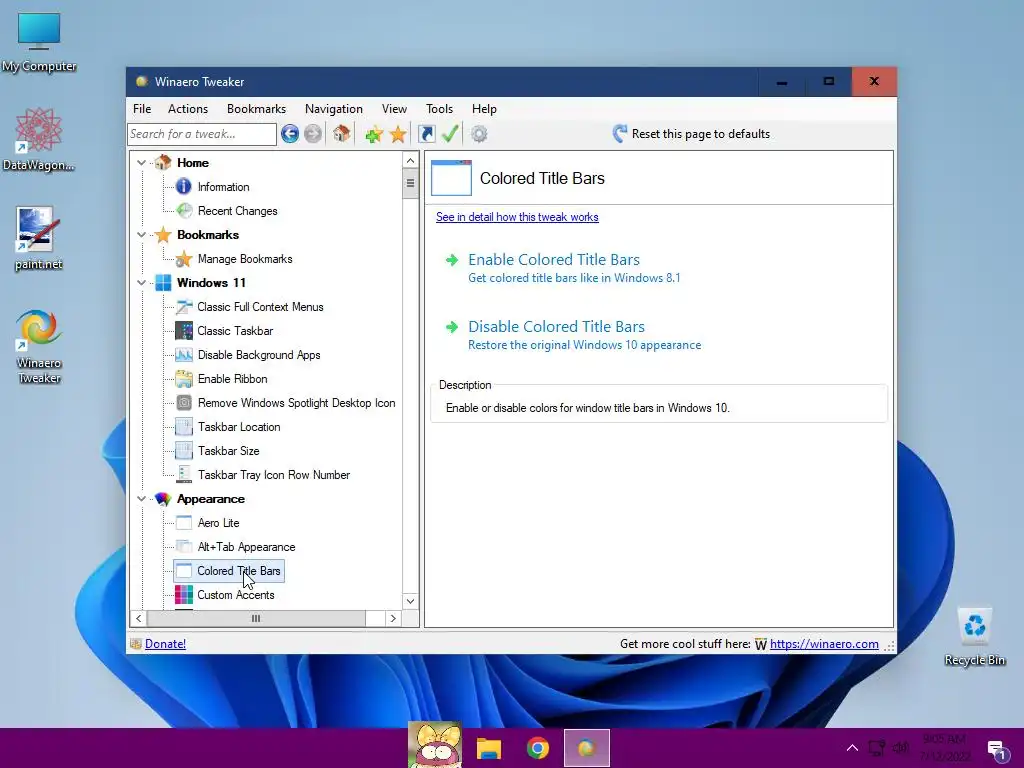Select the DataWagon desktop shortcut

[x=39, y=139]
